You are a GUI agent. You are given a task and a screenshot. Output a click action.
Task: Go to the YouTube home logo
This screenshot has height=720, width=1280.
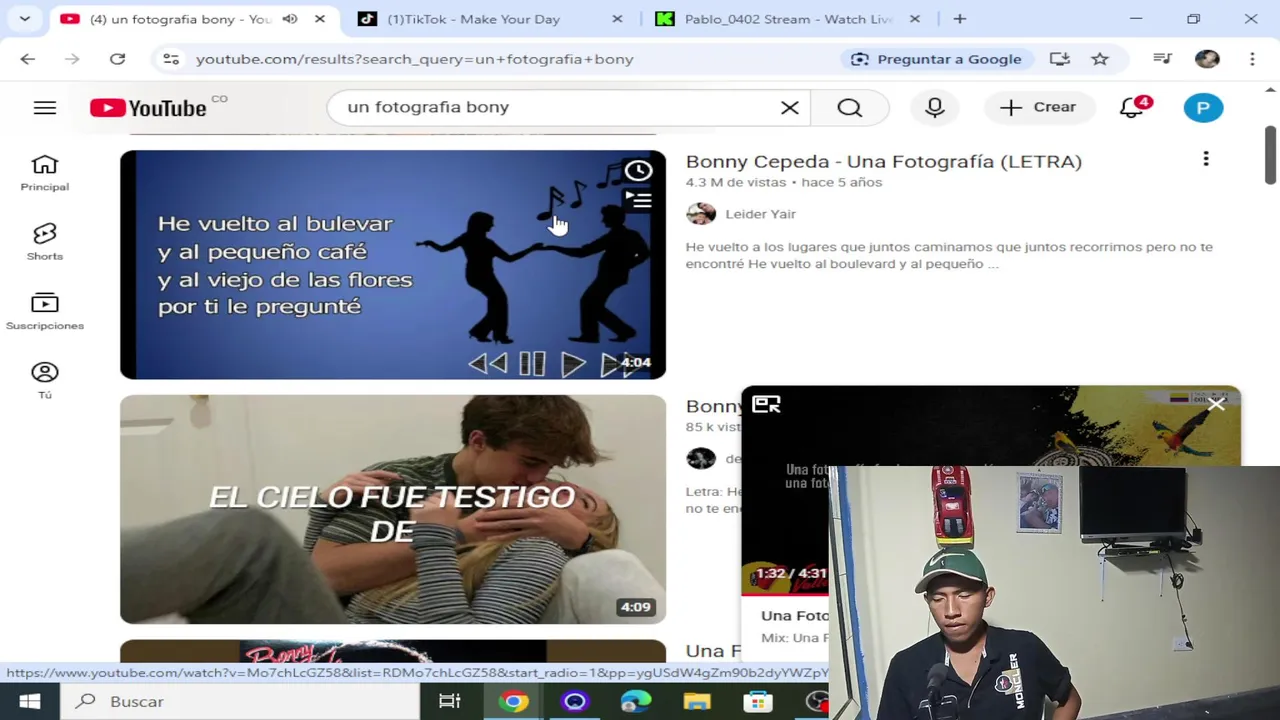click(x=148, y=107)
